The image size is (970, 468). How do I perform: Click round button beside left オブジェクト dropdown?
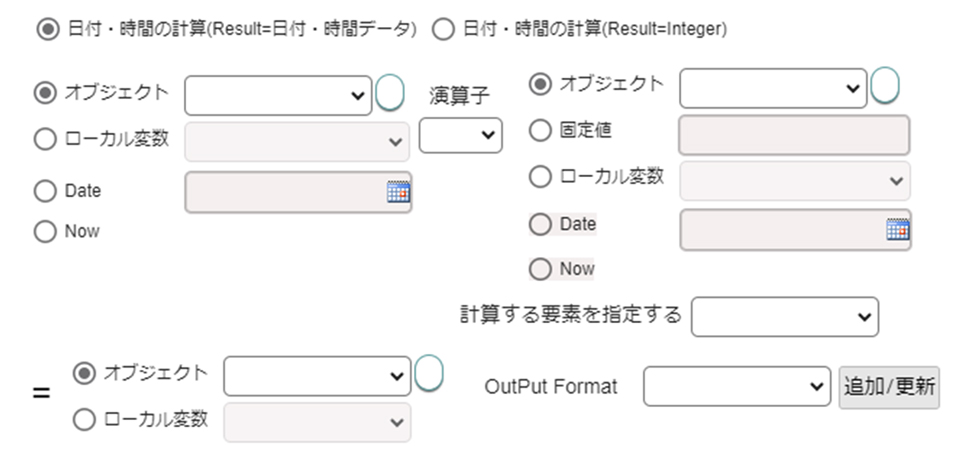pyautogui.click(x=390, y=93)
